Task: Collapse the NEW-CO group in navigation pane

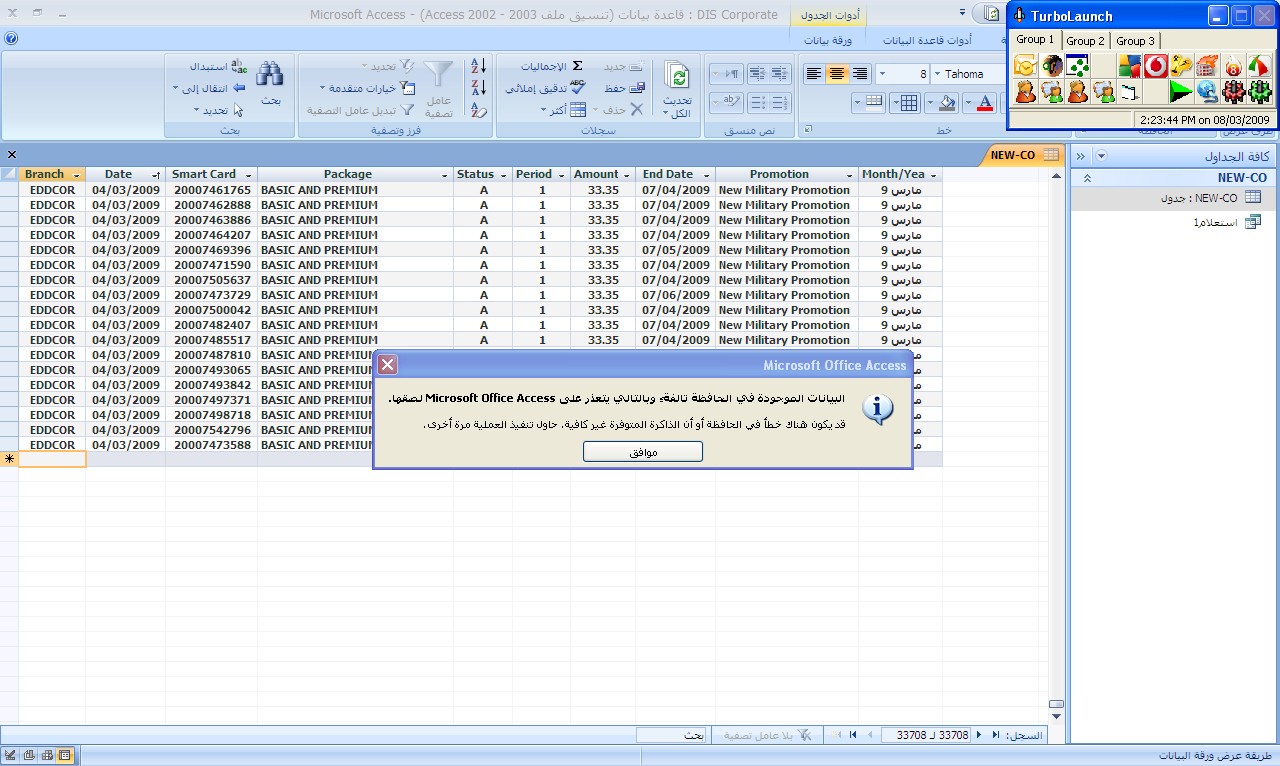Action: (x=1088, y=178)
